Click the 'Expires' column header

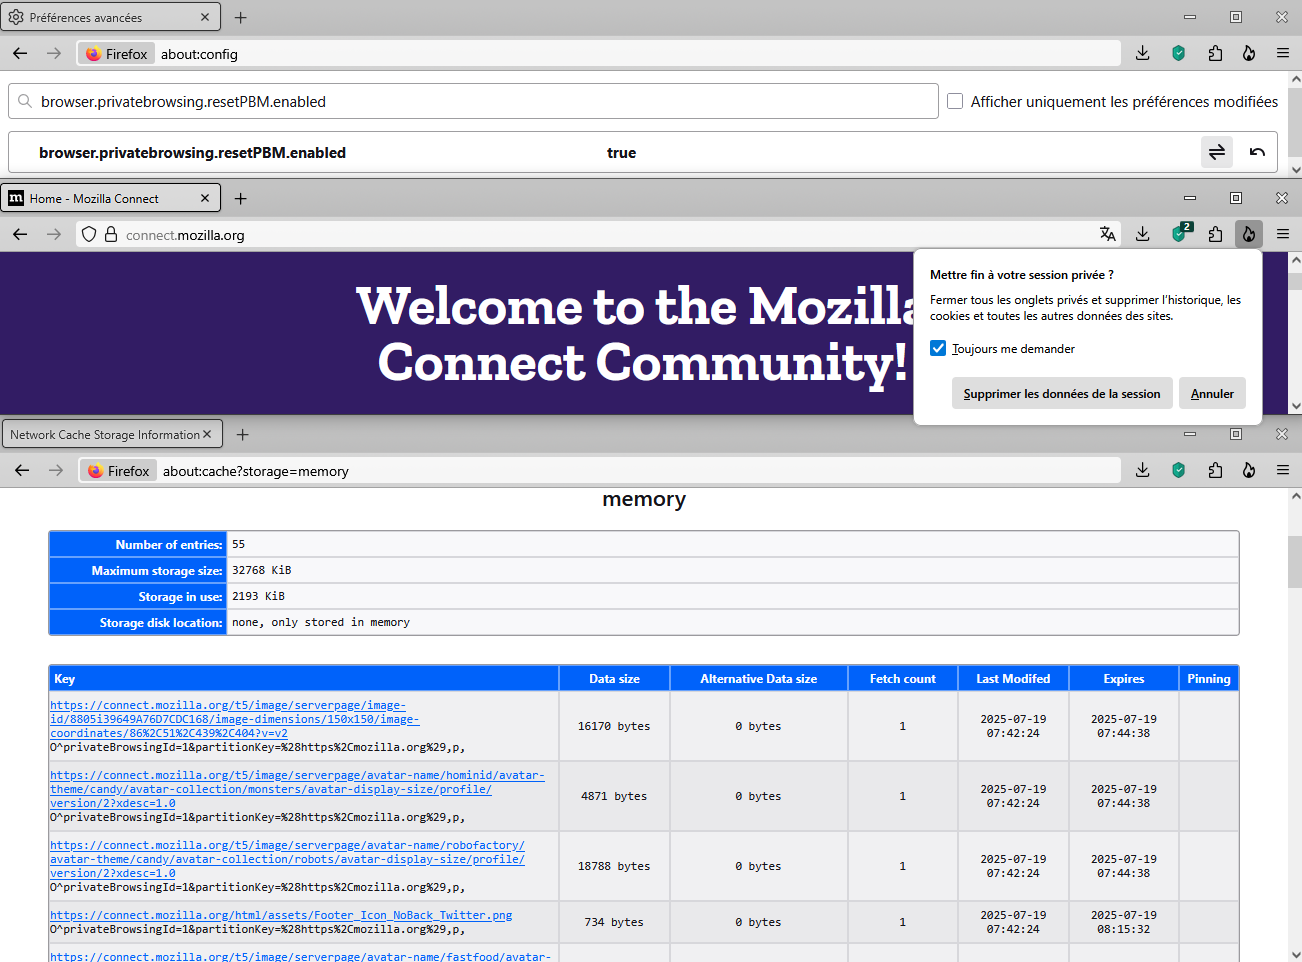[1124, 678]
